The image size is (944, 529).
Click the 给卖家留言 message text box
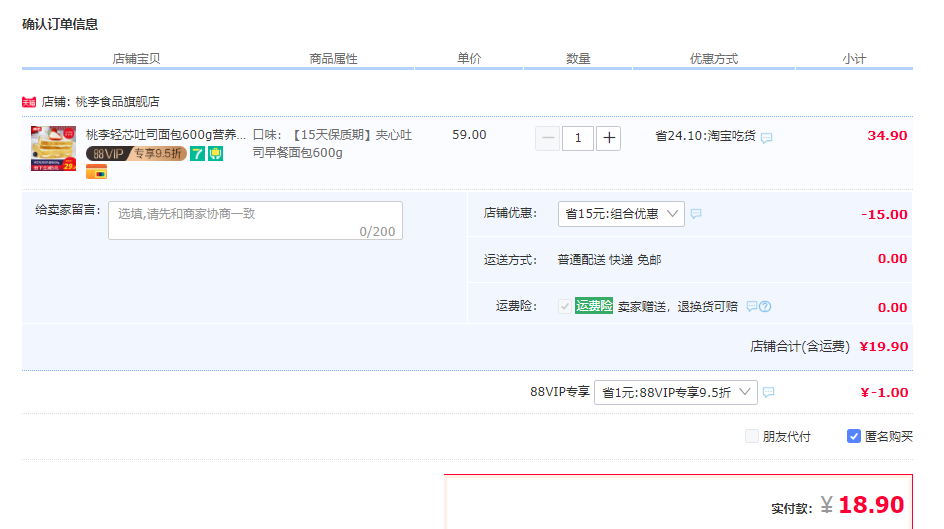pyautogui.click(x=255, y=220)
